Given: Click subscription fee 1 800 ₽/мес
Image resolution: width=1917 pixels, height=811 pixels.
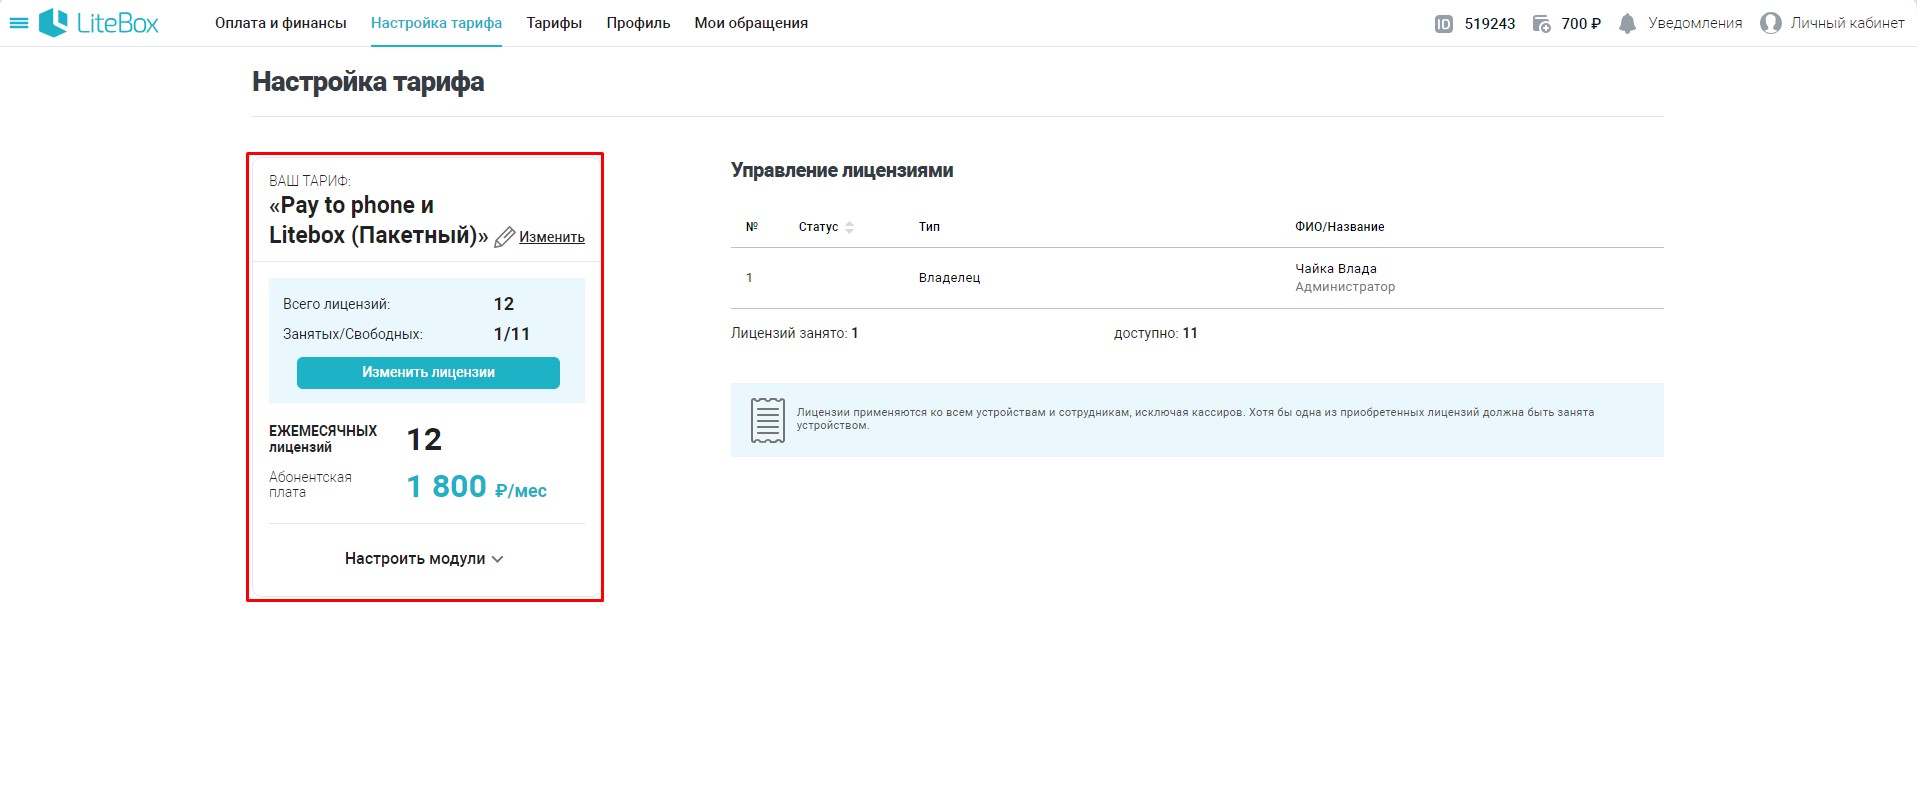Looking at the screenshot, I should tap(476, 487).
